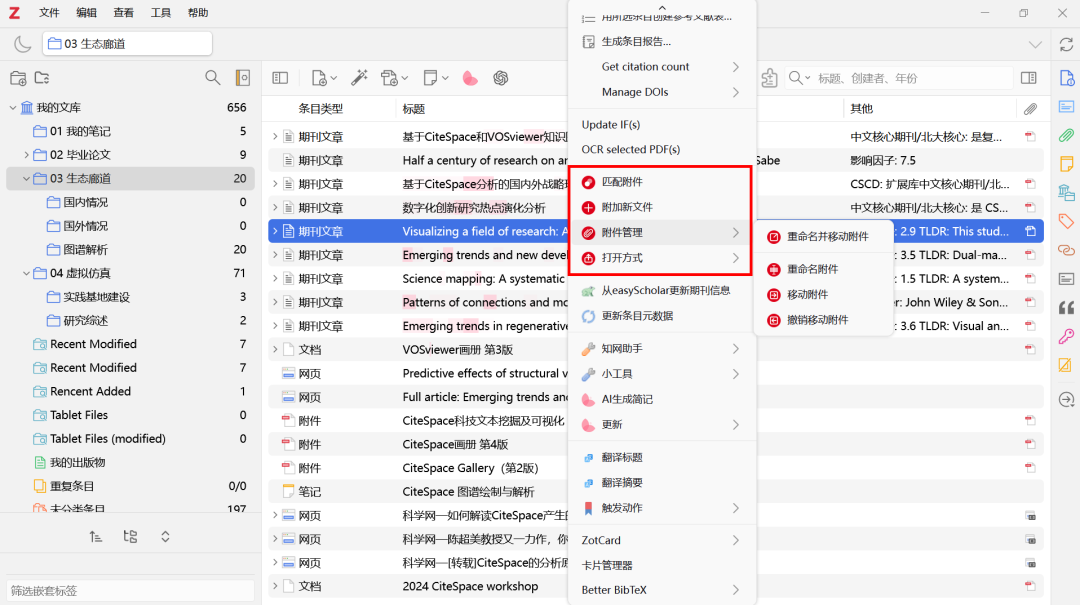Click the ChatGPT-style AI toolbar icon

(501, 78)
